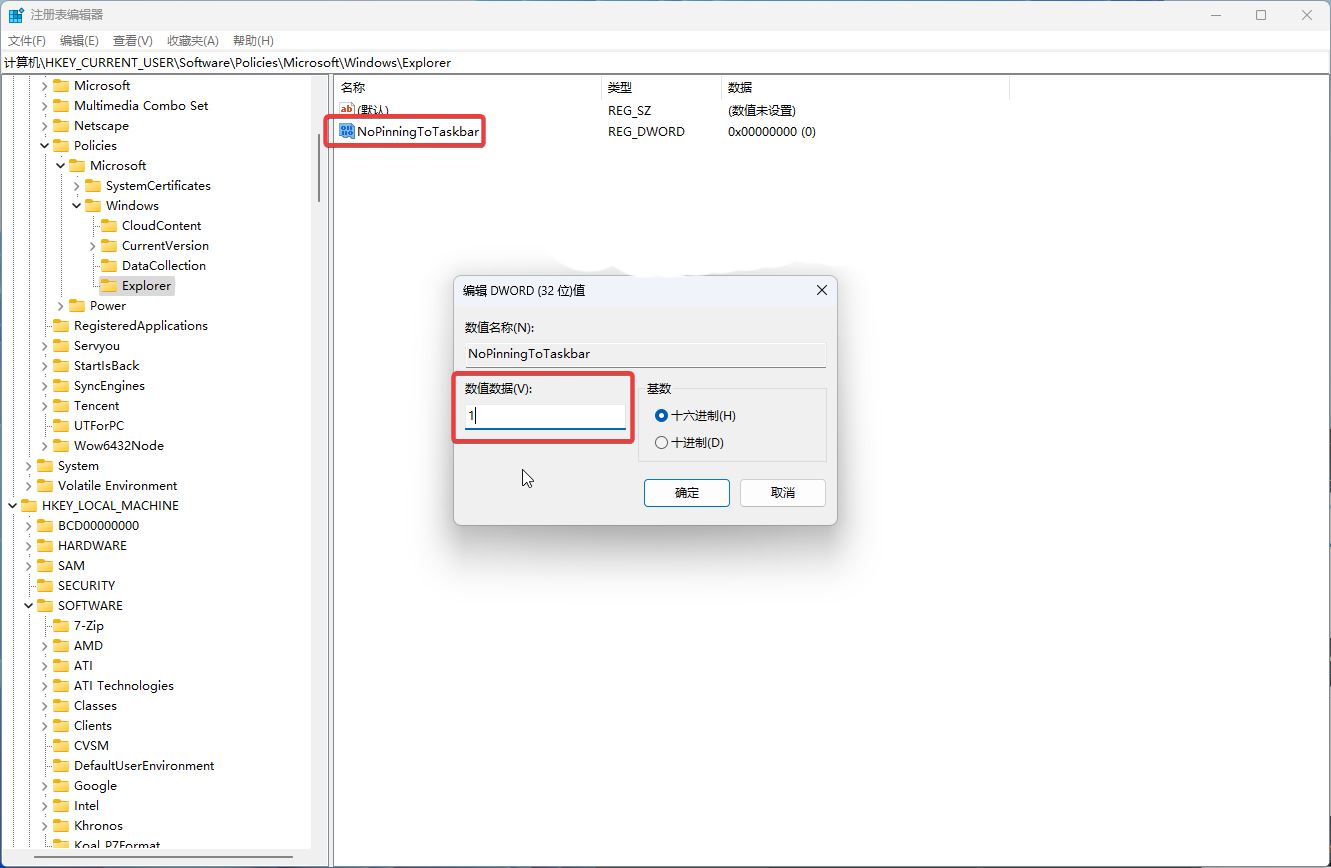Image resolution: width=1331 pixels, height=868 pixels.
Task: Collapse the Microsoft key under Policies
Action: 61,165
